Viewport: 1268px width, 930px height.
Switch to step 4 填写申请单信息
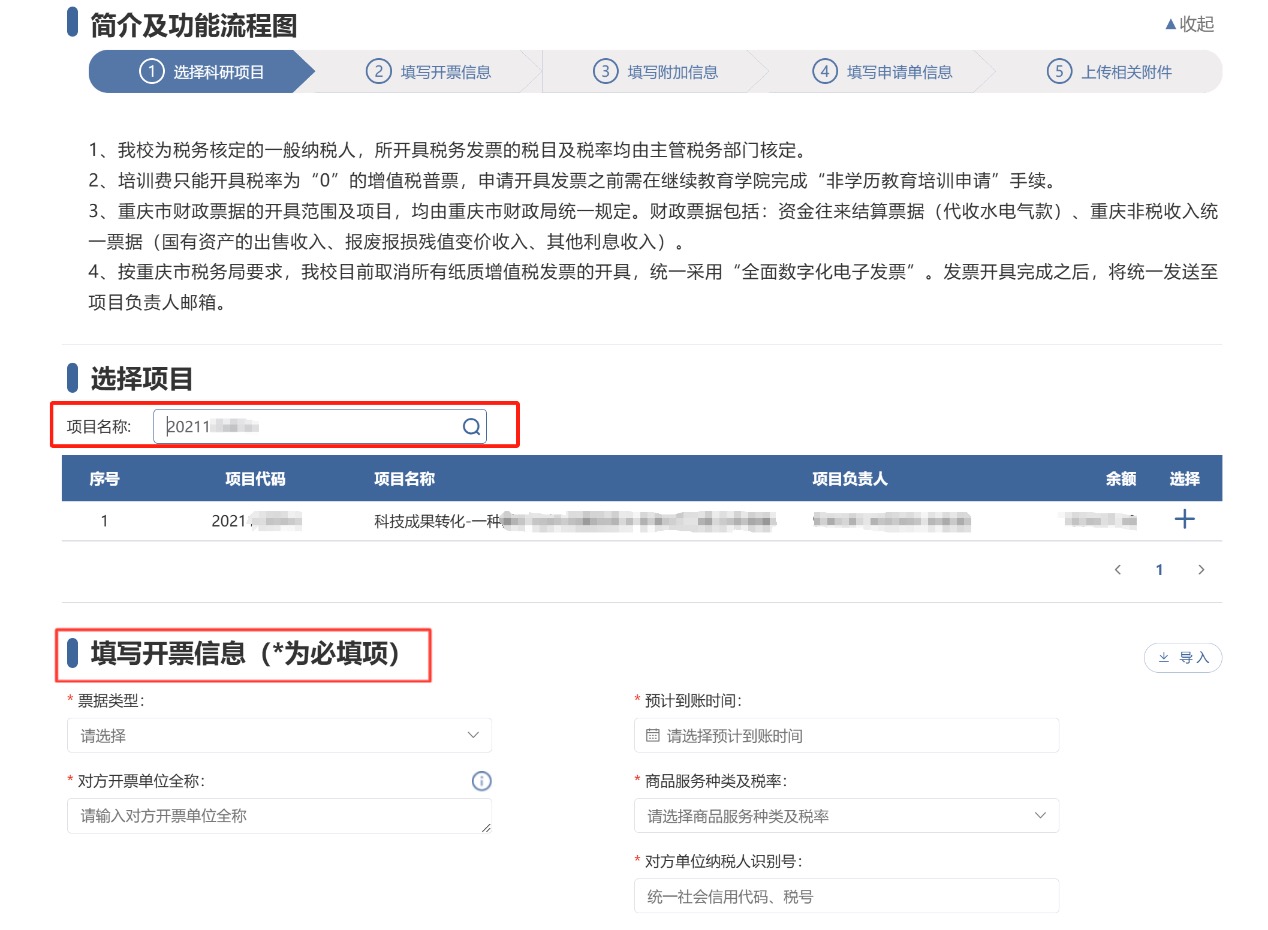[x=883, y=72]
